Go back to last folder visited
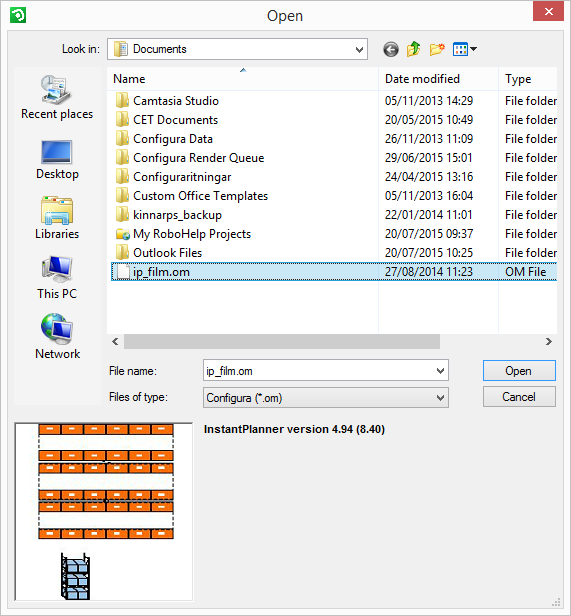Image resolution: width=571 pixels, height=616 pixels. 391,50
